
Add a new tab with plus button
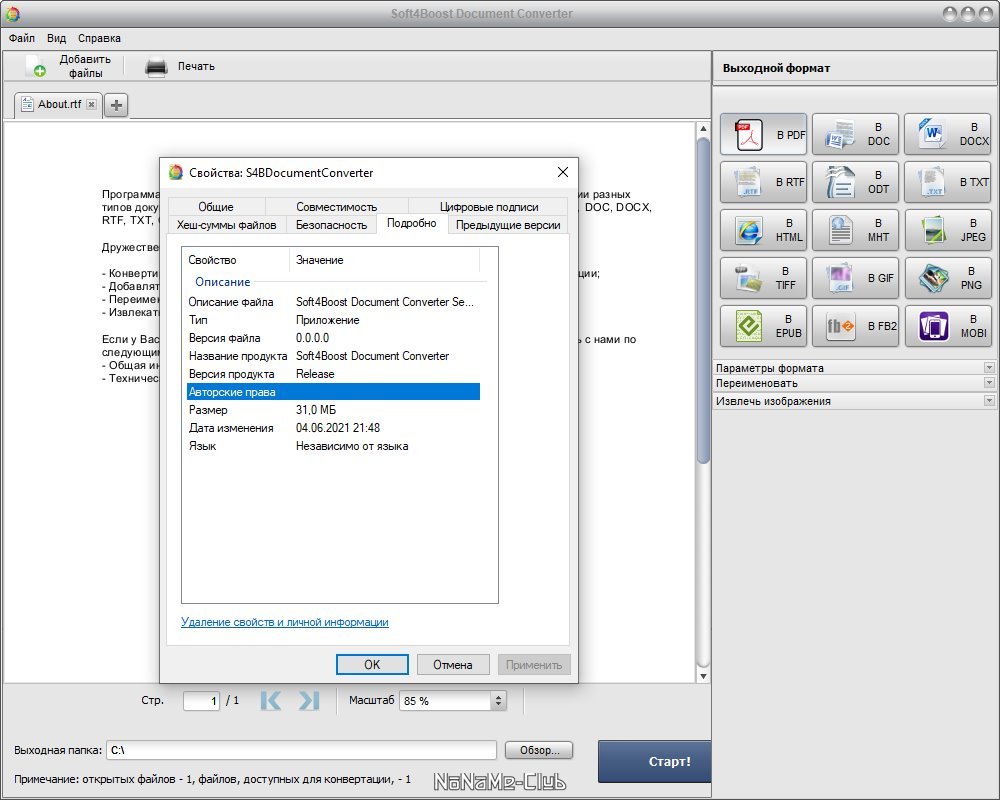click(116, 105)
